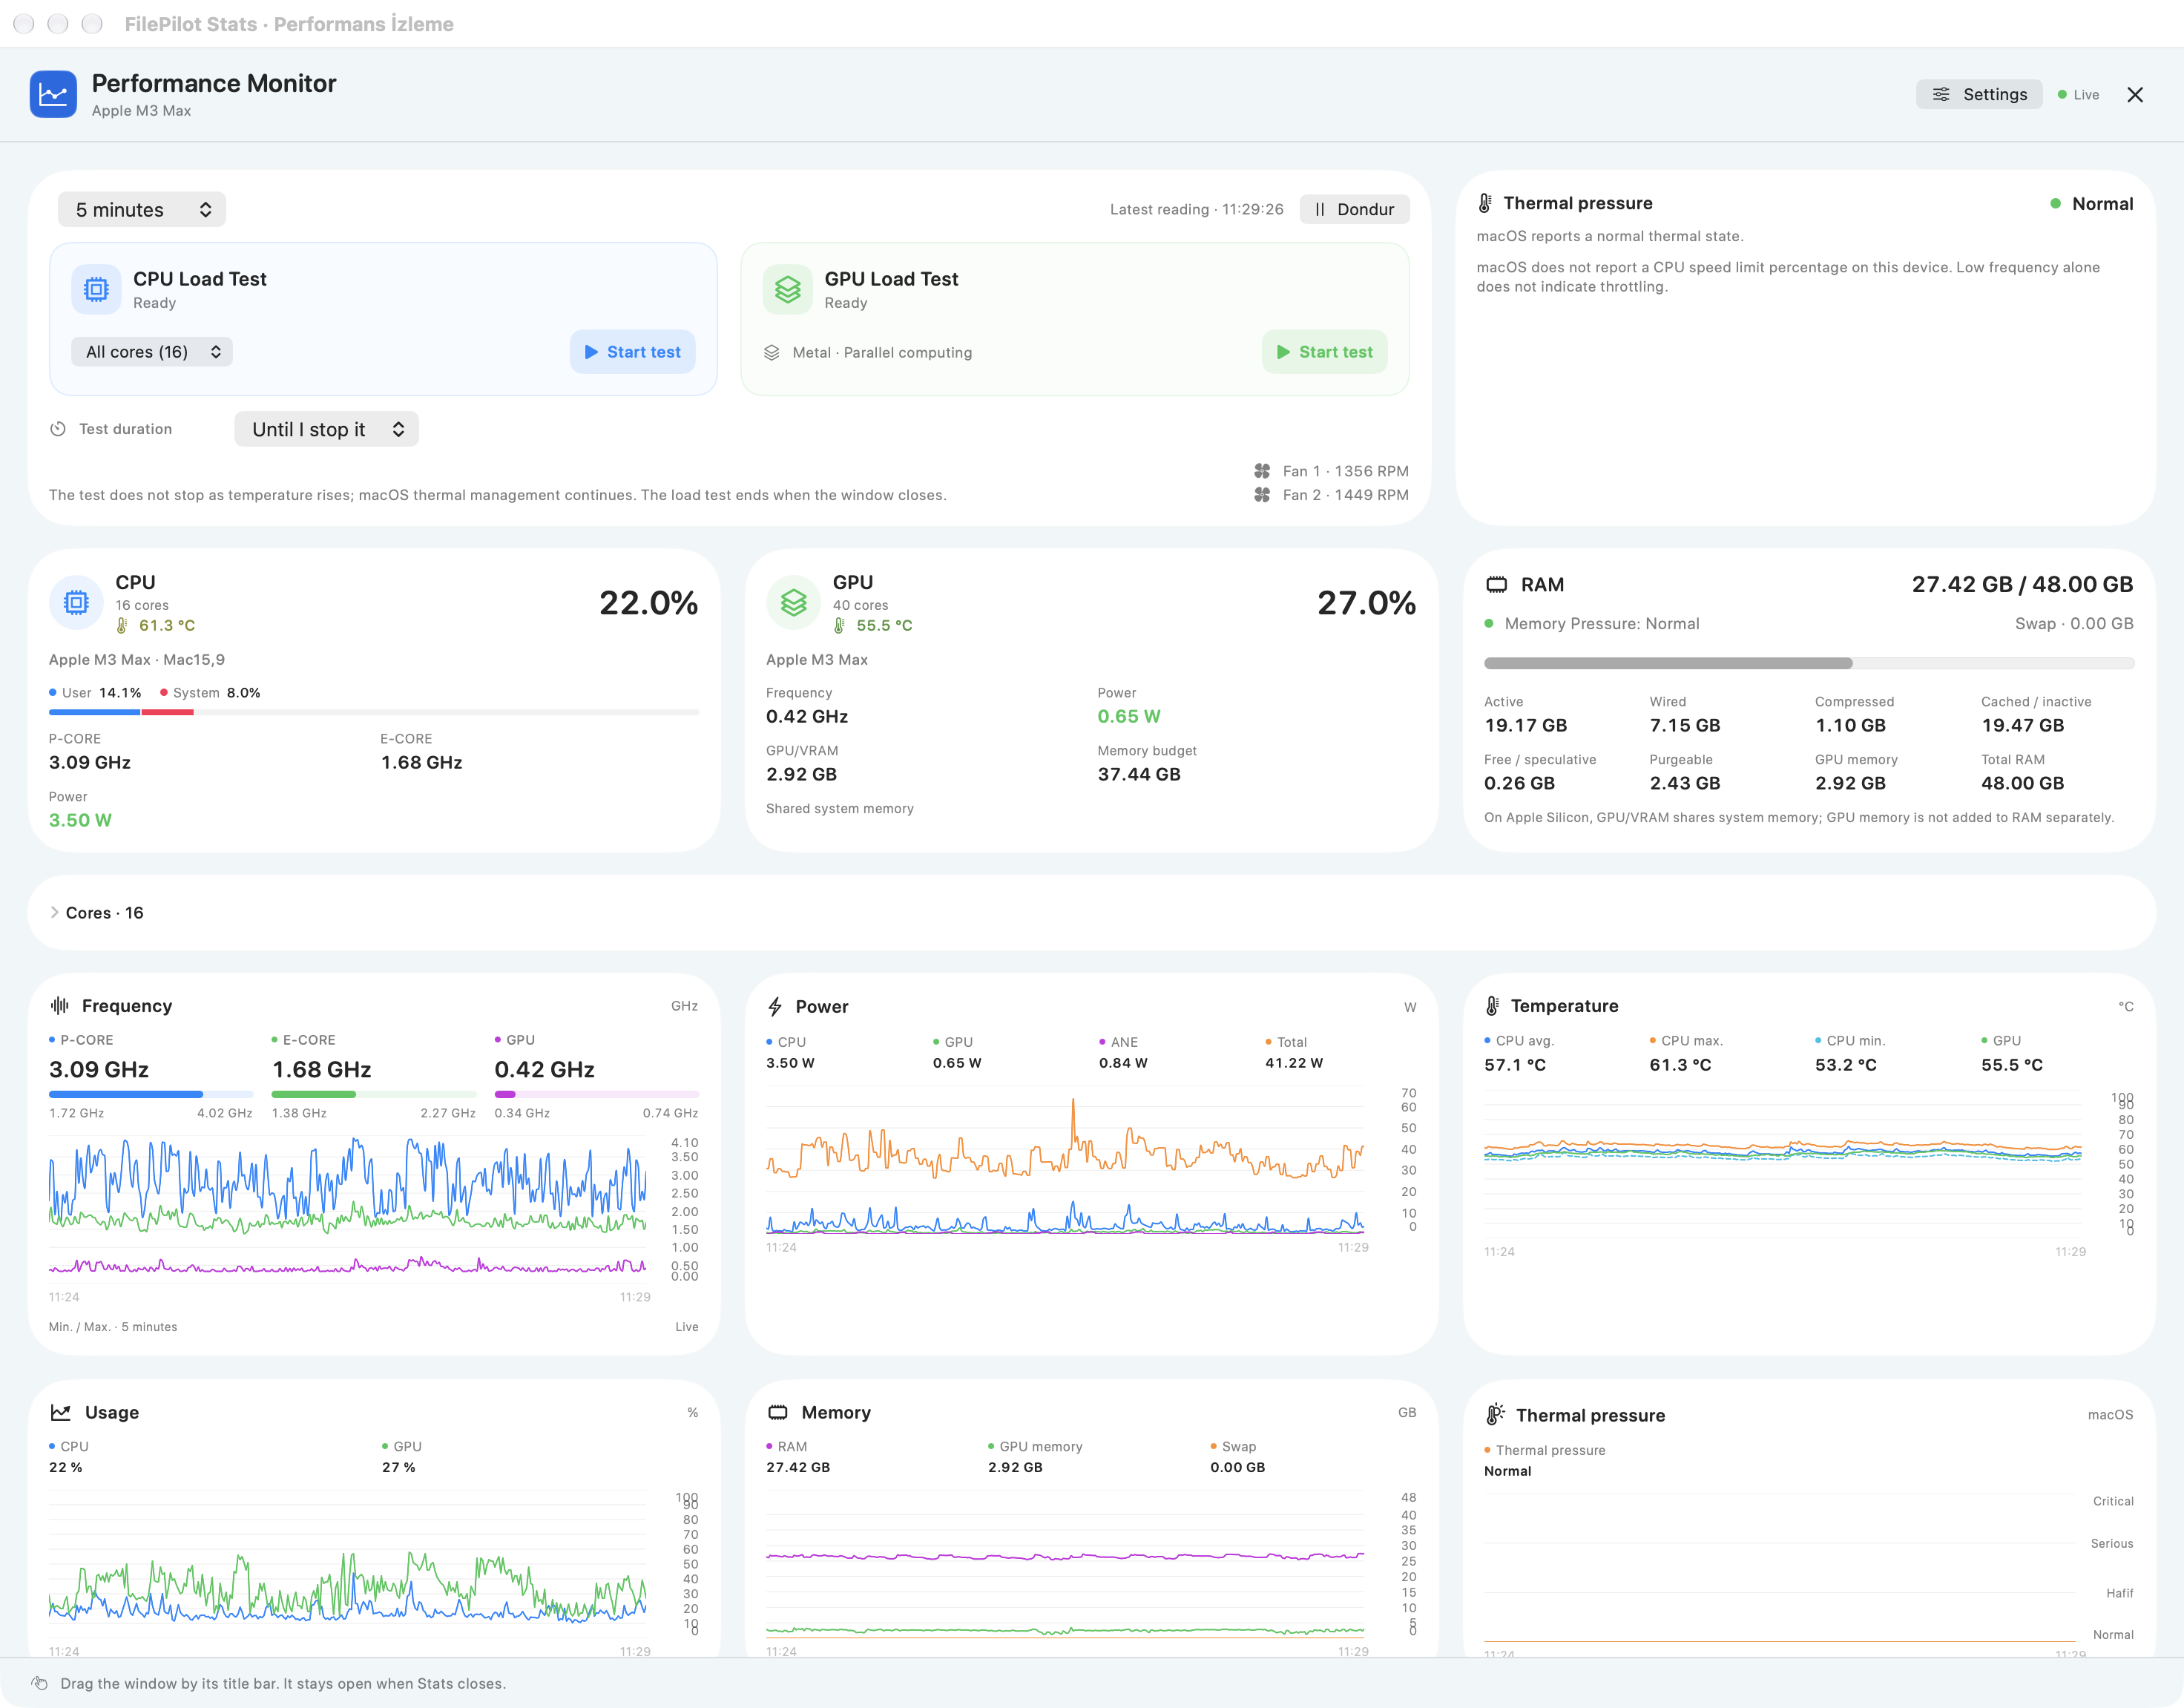This screenshot has height=1708, width=2184.
Task: Start the GPU load test
Action: coord(1324,352)
